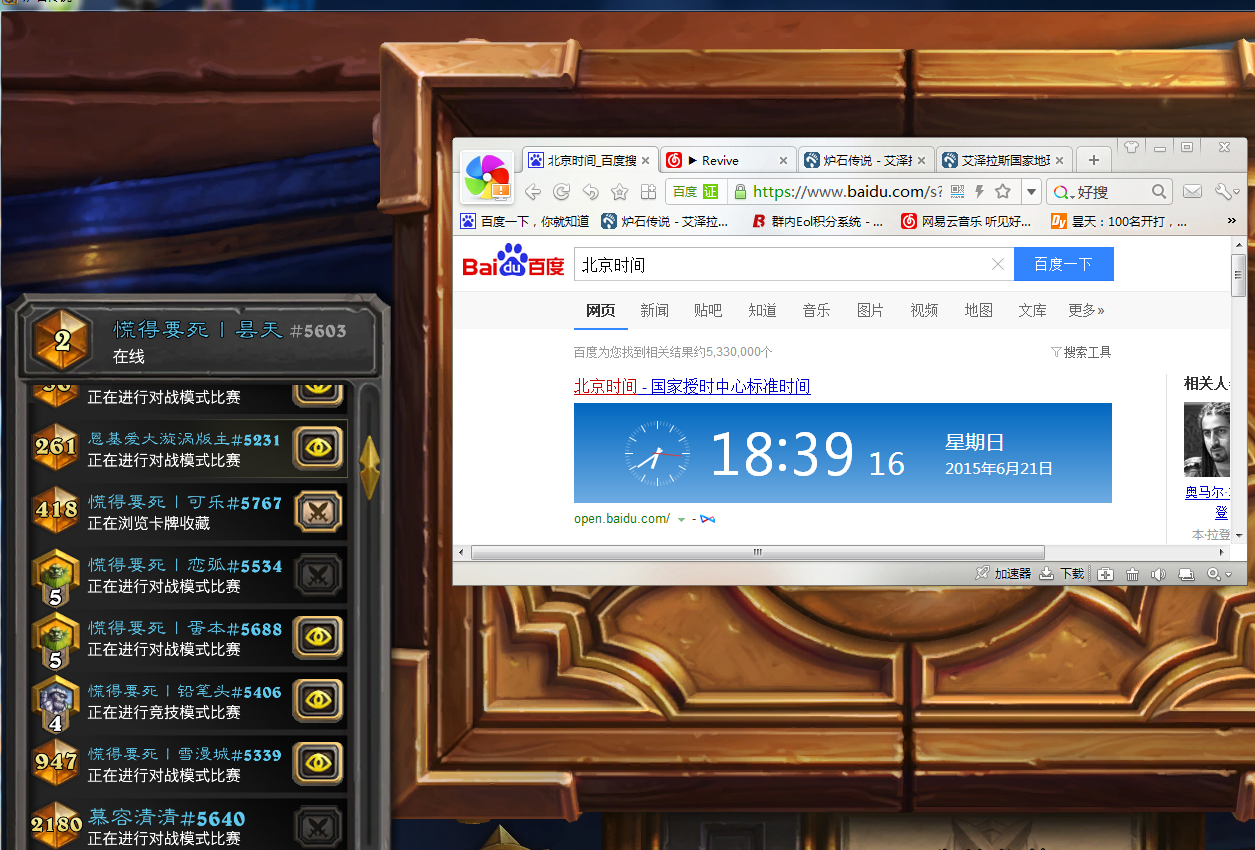1255x850 pixels.
Task: Click the gold diamond scroll handle in friends list
Action: [x=370, y=467]
